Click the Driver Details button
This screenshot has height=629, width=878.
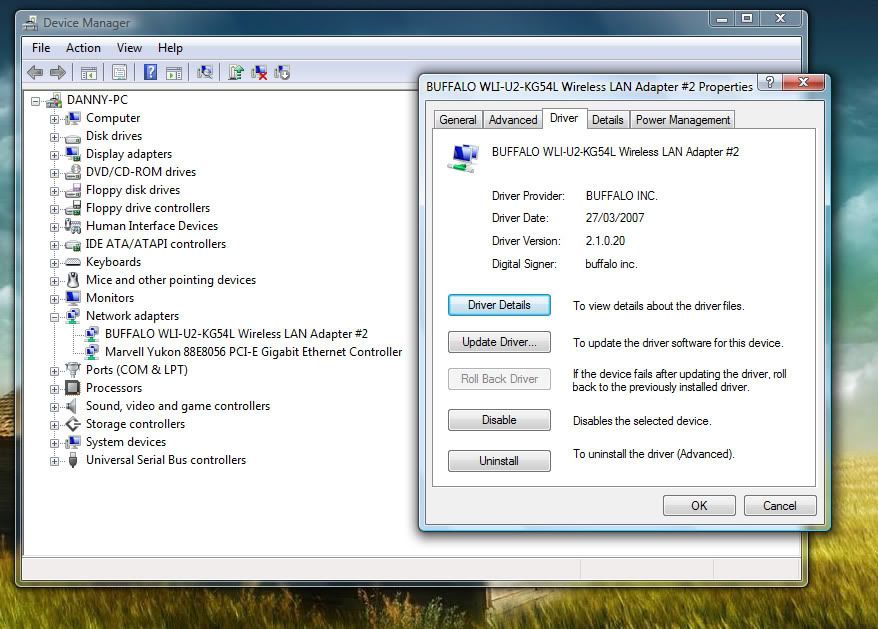coord(499,305)
